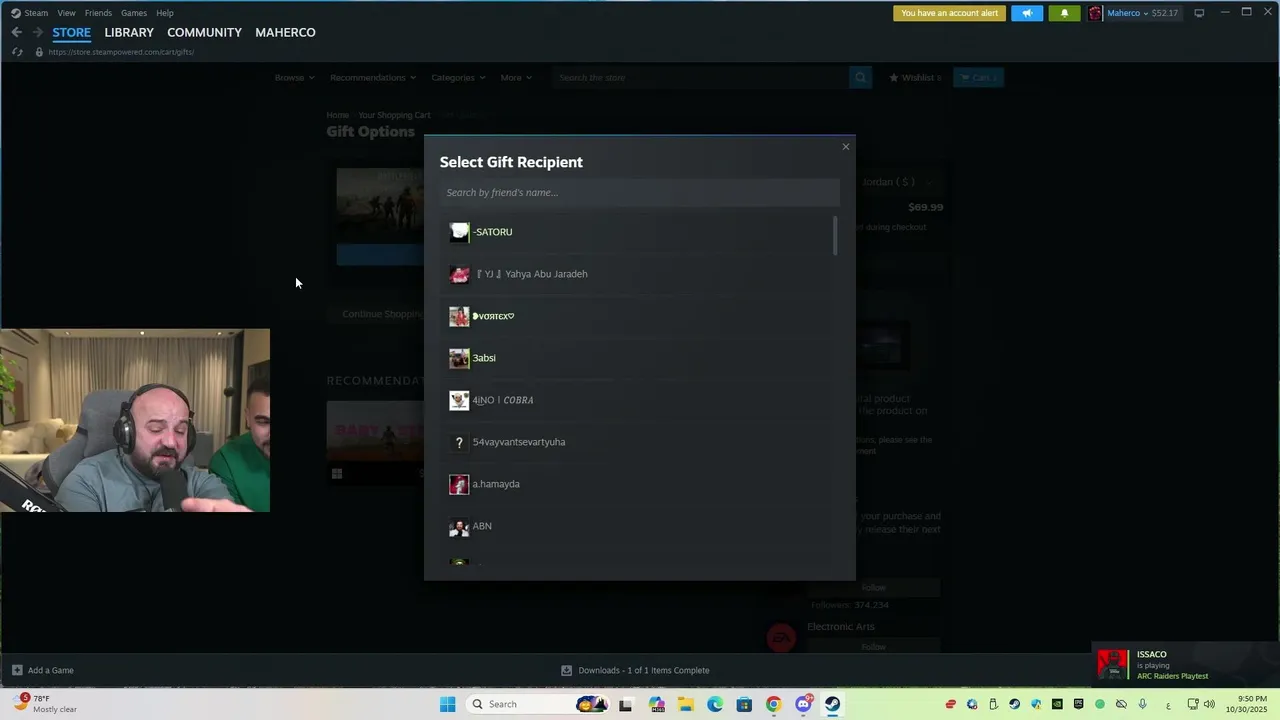
Task: Click the account alert button
Action: click(949, 13)
